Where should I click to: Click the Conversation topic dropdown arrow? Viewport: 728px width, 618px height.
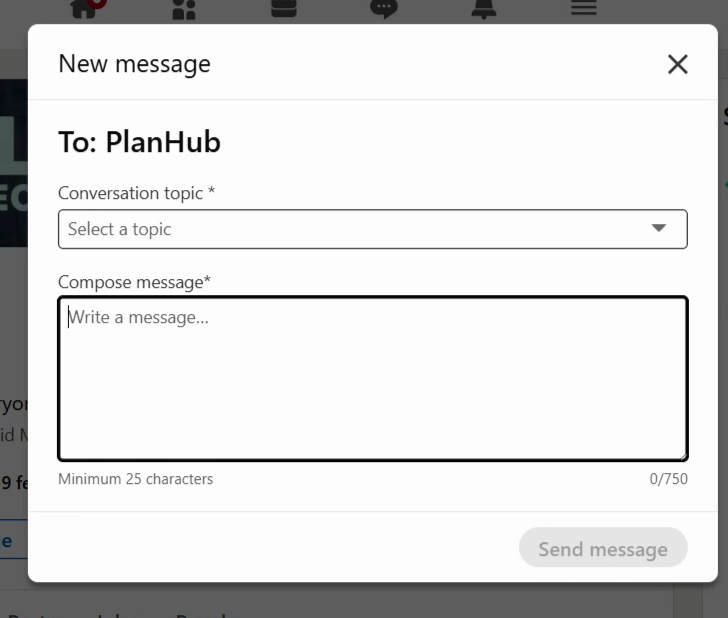658,228
